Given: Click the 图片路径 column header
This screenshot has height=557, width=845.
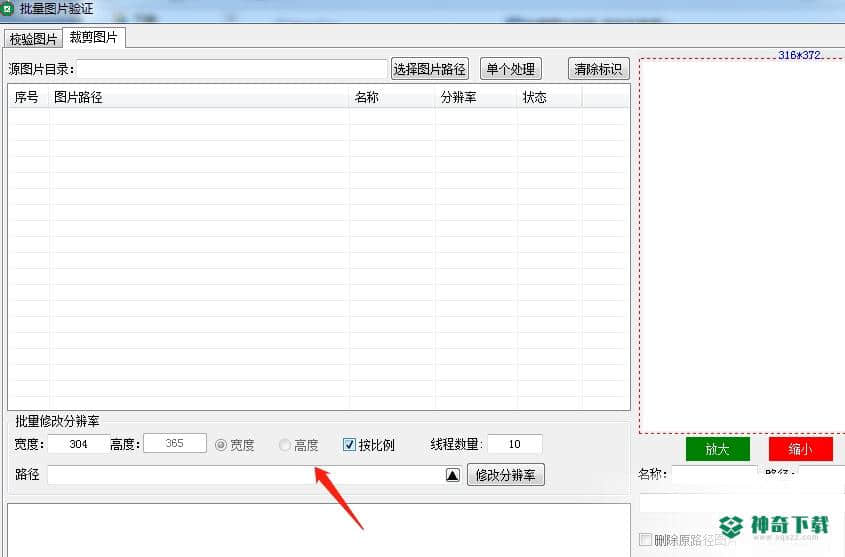Looking at the screenshot, I should coord(199,98).
